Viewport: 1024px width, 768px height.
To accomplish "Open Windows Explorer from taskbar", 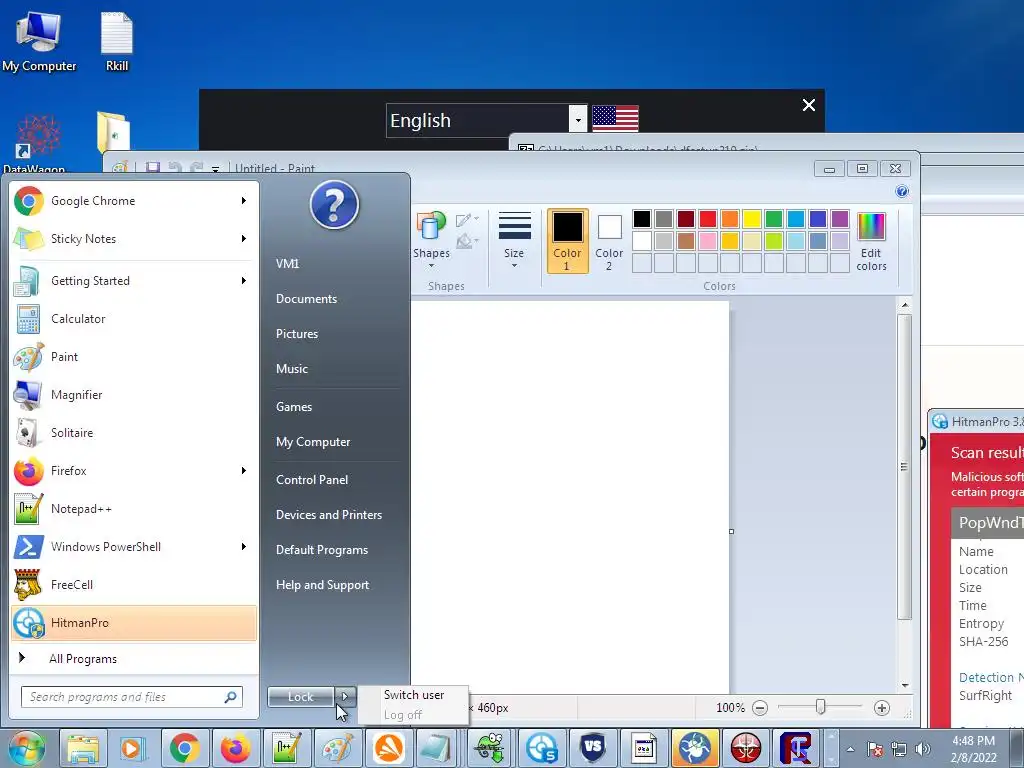I will 83,748.
